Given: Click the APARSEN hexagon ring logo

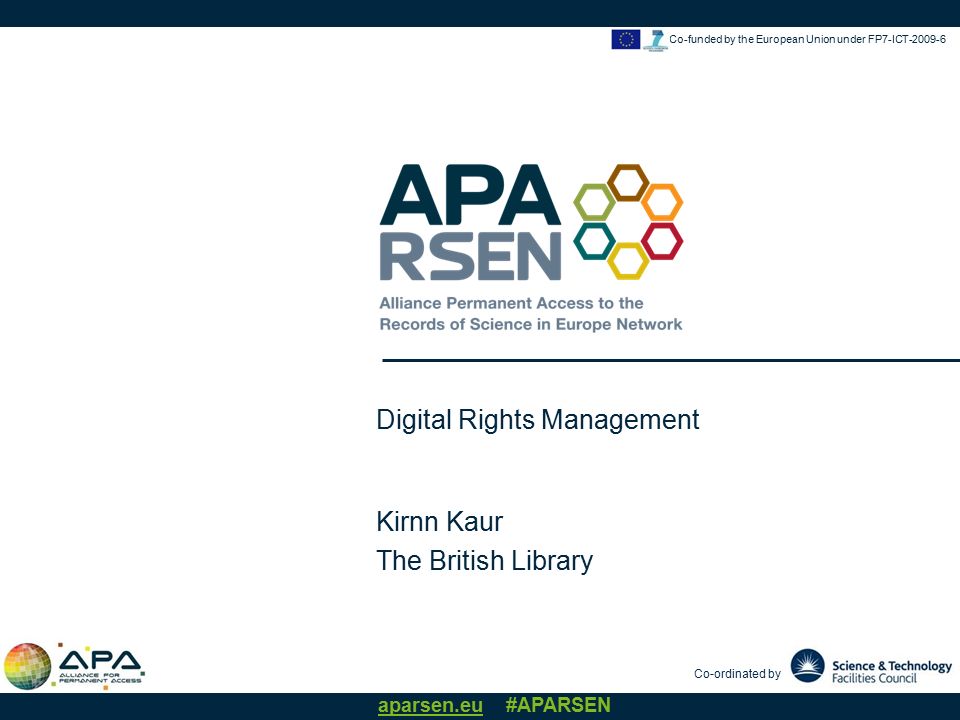Looking at the screenshot, I should point(628,222).
